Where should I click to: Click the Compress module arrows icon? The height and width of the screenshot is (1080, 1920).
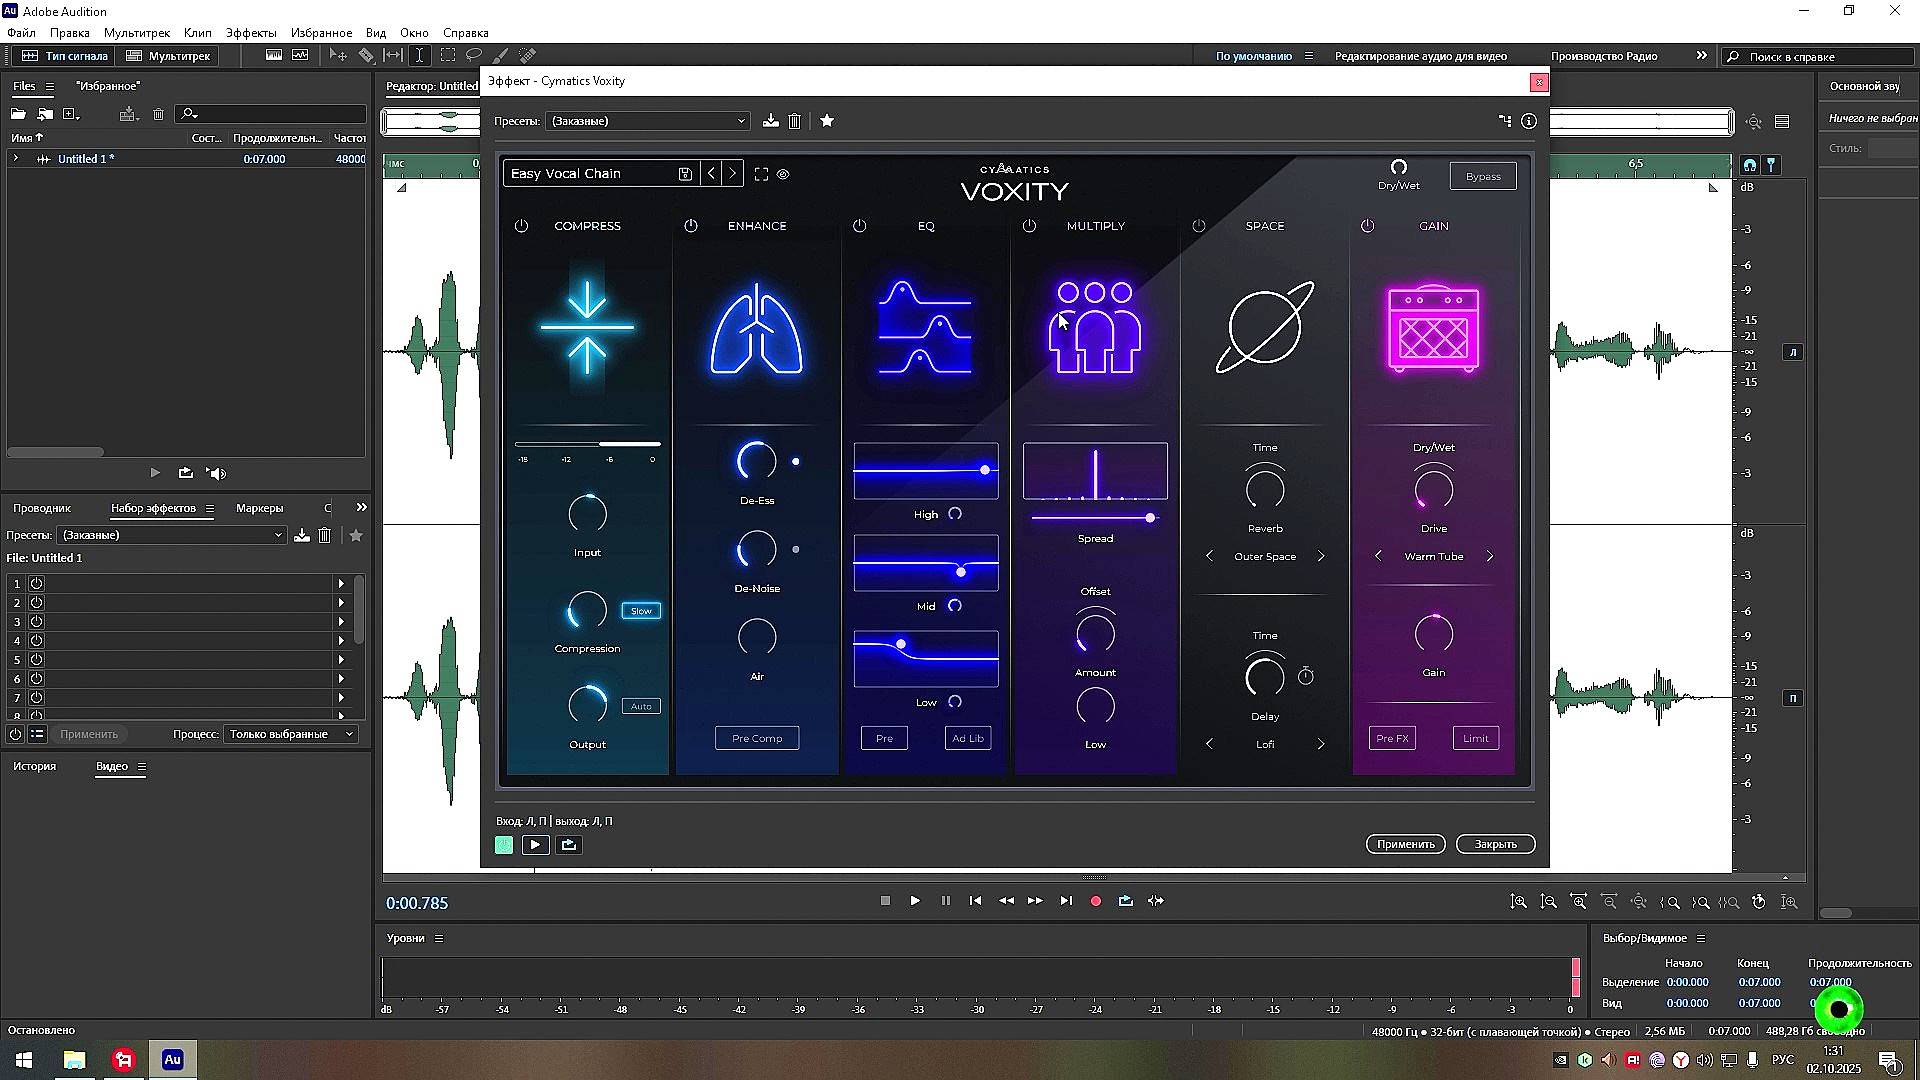[587, 327]
